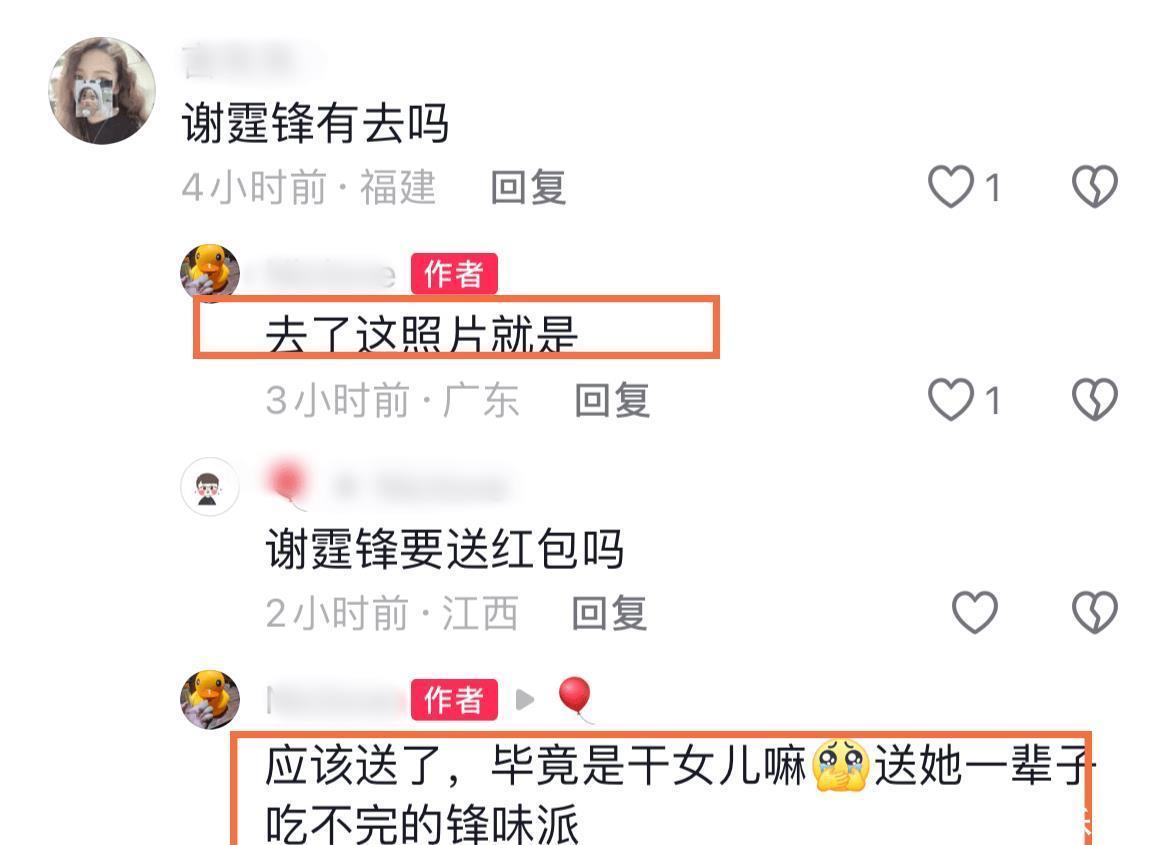Image resolution: width=1170 pixels, height=845 pixels.
Task: Open duck avatar beside the red balloon reply
Action: click(210, 699)
